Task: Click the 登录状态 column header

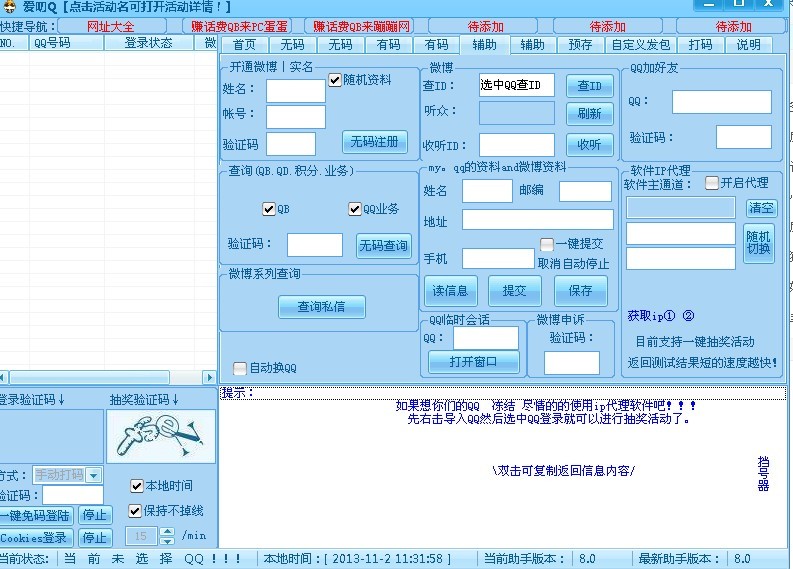Action: coord(148,43)
